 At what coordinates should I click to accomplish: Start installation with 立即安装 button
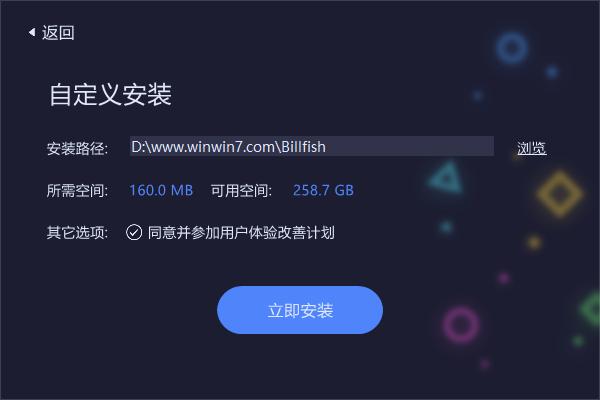(x=300, y=310)
